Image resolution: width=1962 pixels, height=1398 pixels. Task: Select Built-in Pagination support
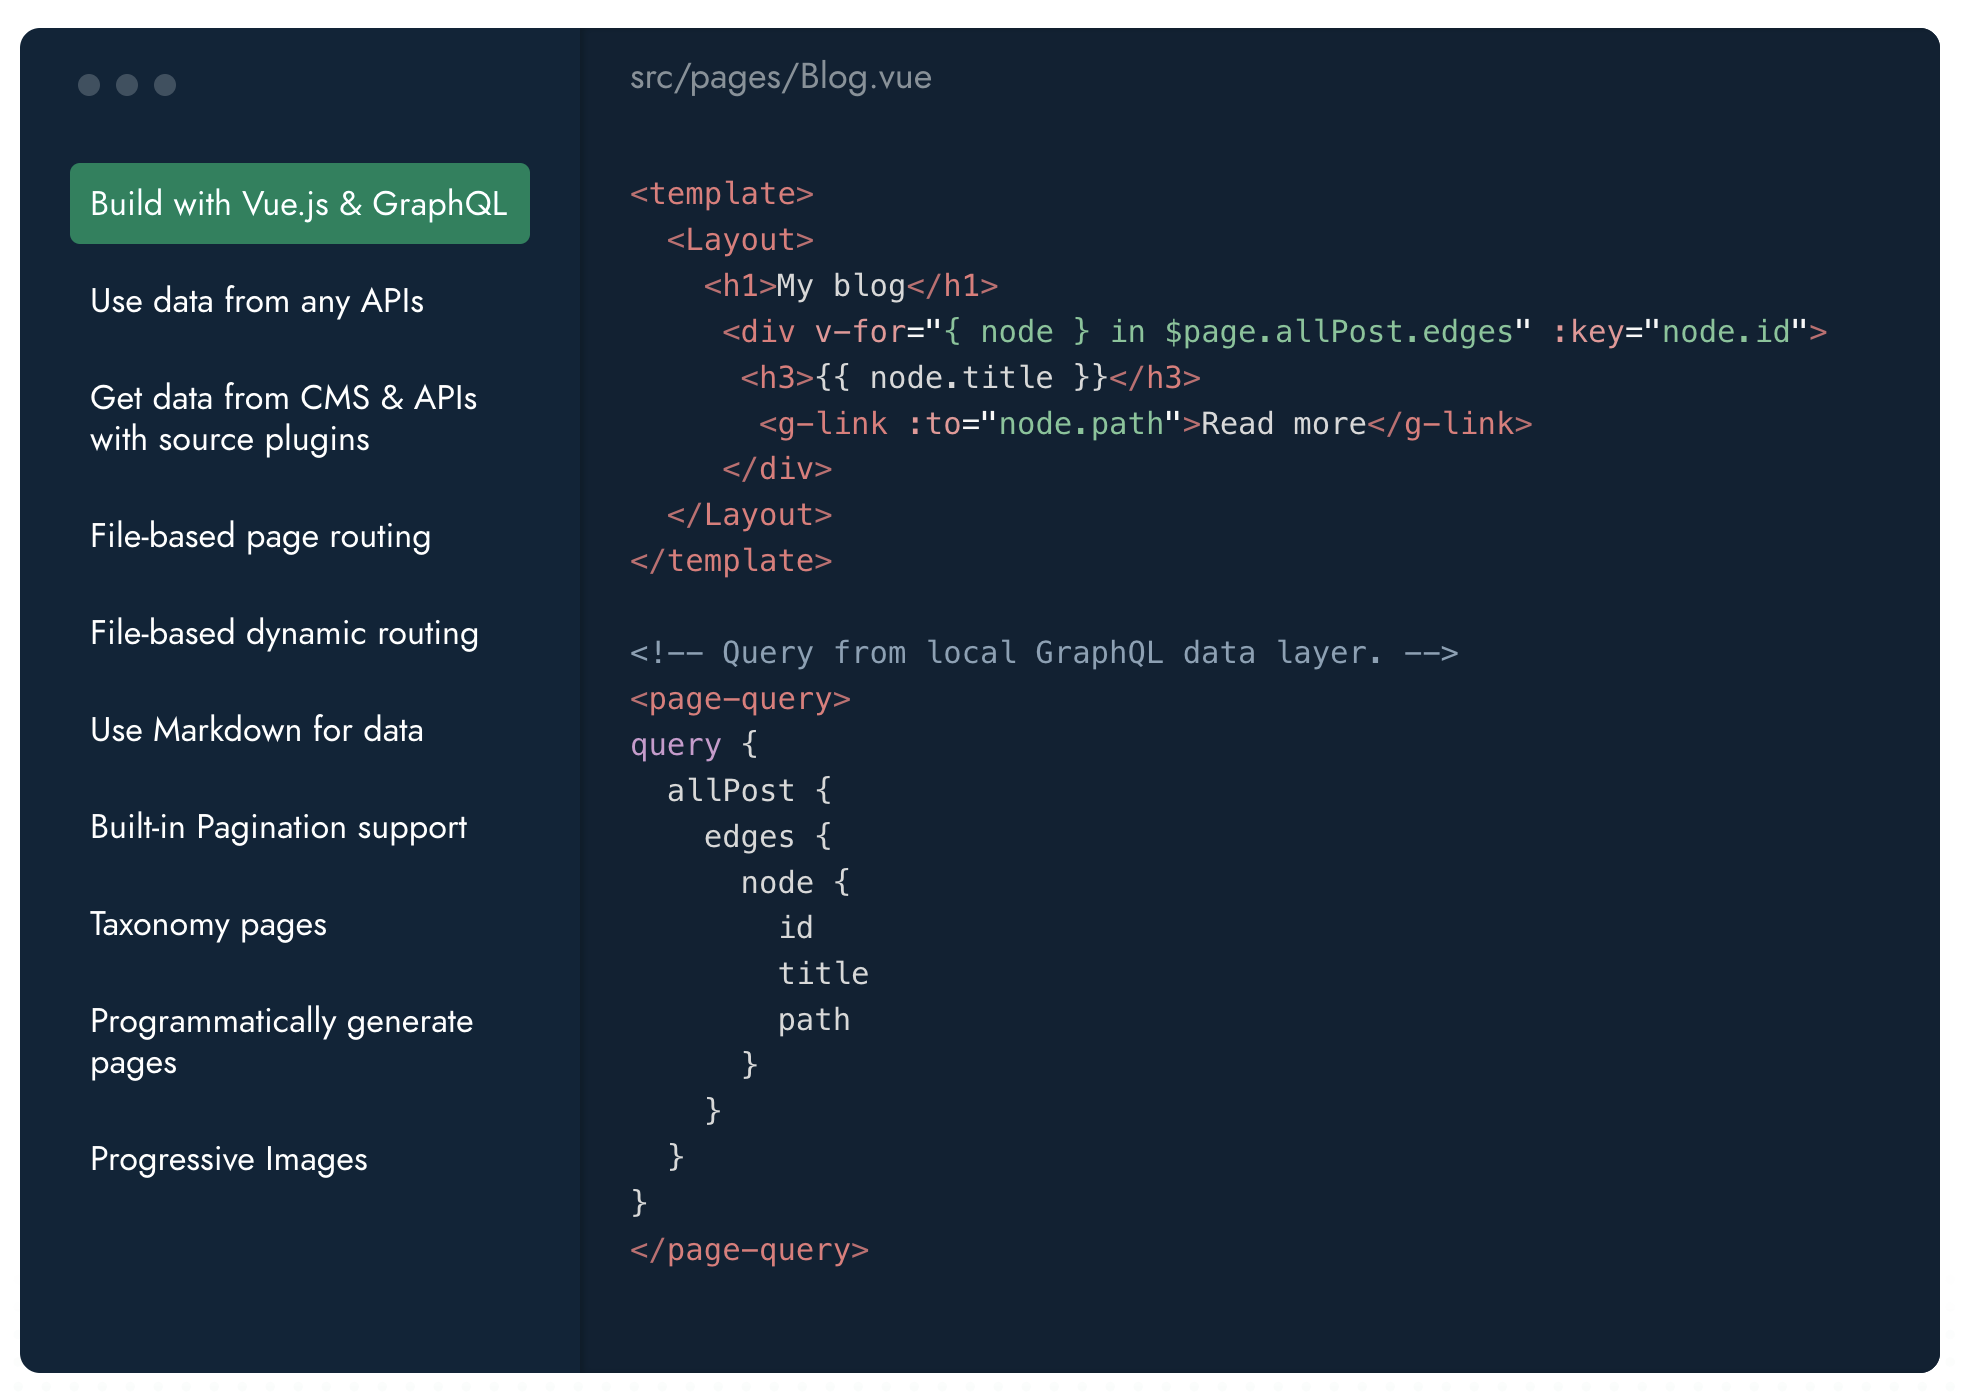tap(278, 827)
